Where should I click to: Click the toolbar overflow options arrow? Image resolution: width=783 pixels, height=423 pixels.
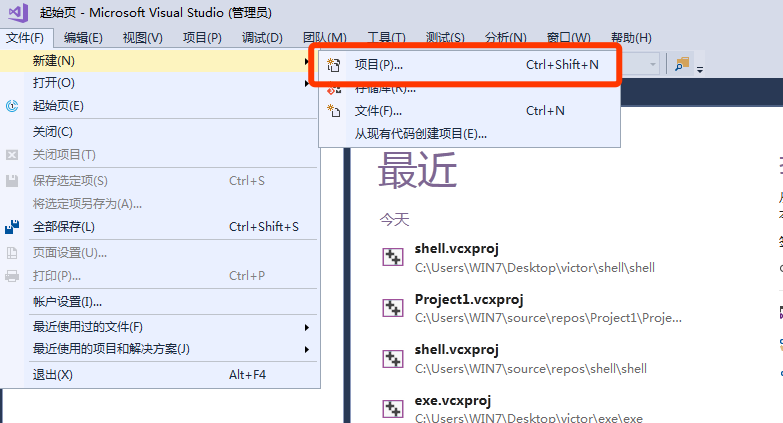700,68
